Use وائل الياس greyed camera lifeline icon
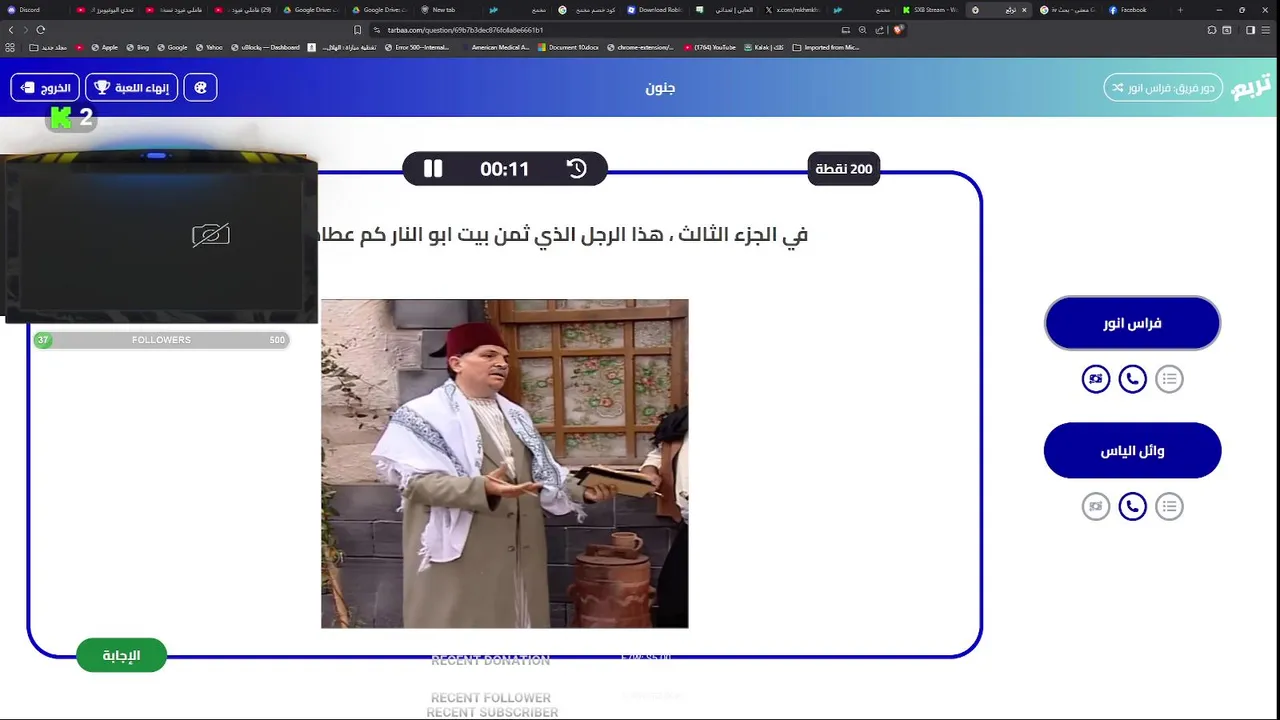The height and width of the screenshot is (720, 1280). 1096,507
